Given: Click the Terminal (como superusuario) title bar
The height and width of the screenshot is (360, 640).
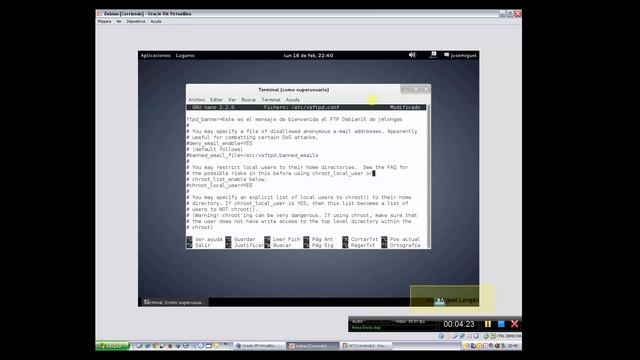Looking at the screenshot, I should pos(293,89).
